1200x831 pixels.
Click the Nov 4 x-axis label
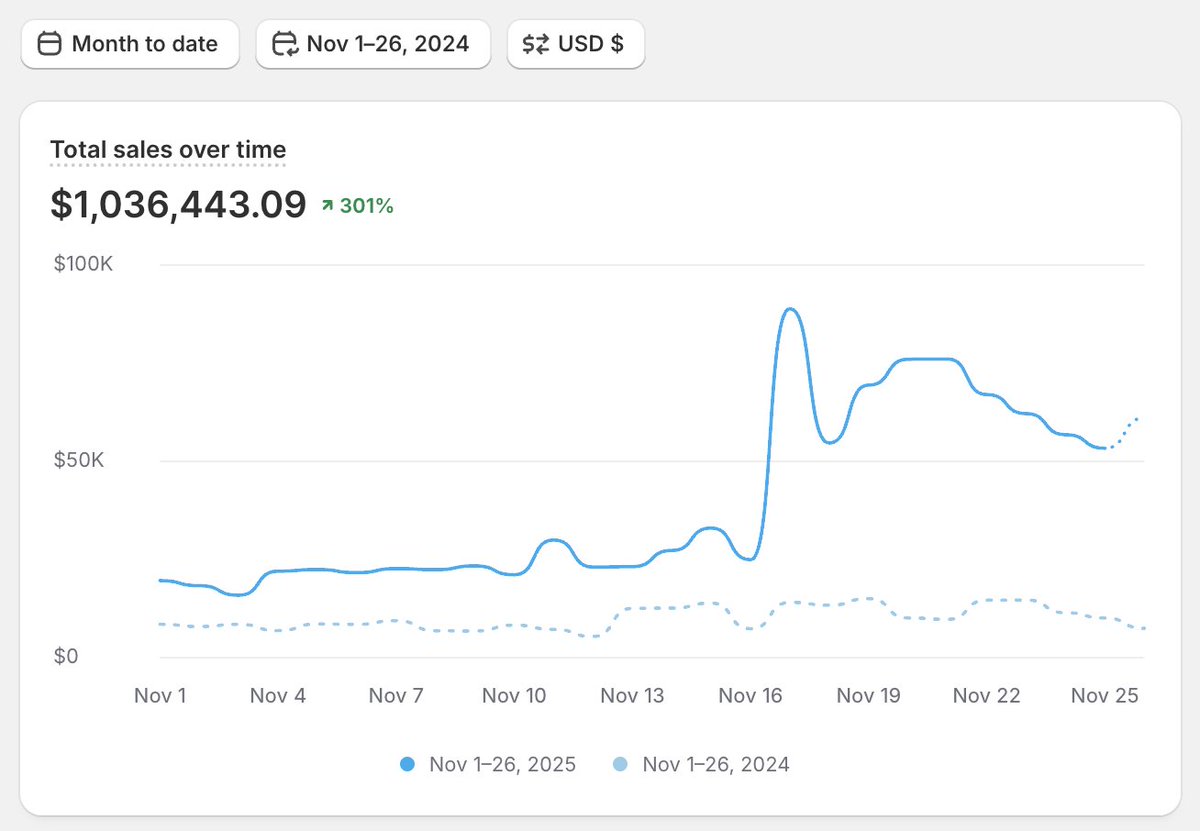point(277,696)
